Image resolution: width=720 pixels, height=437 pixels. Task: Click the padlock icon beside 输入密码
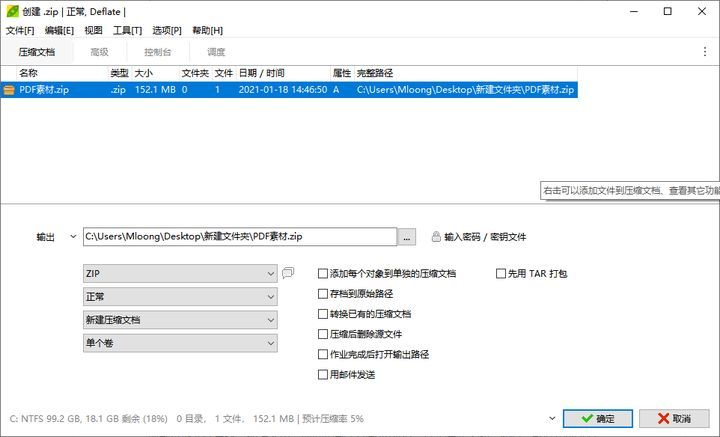pos(436,237)
